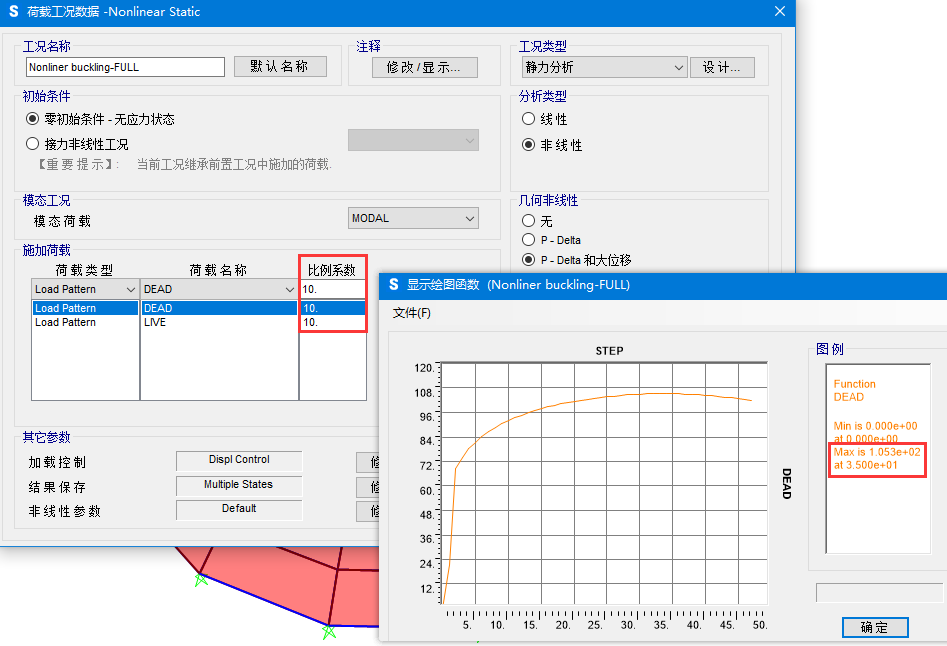Select the P - Delta radio option
The image size is (947, 646).
point(529,240)
